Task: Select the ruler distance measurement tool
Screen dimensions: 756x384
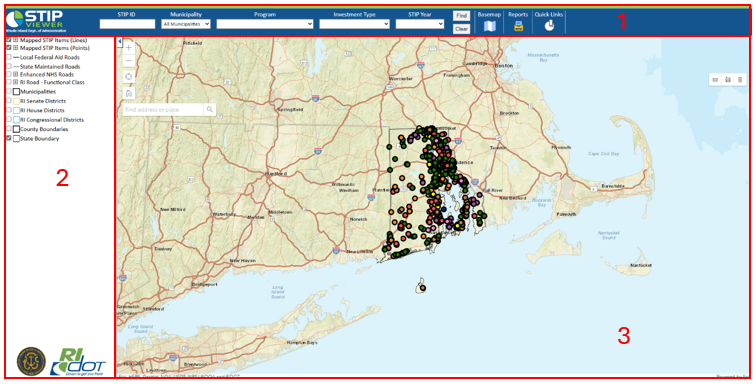Action: click(716, 80)
